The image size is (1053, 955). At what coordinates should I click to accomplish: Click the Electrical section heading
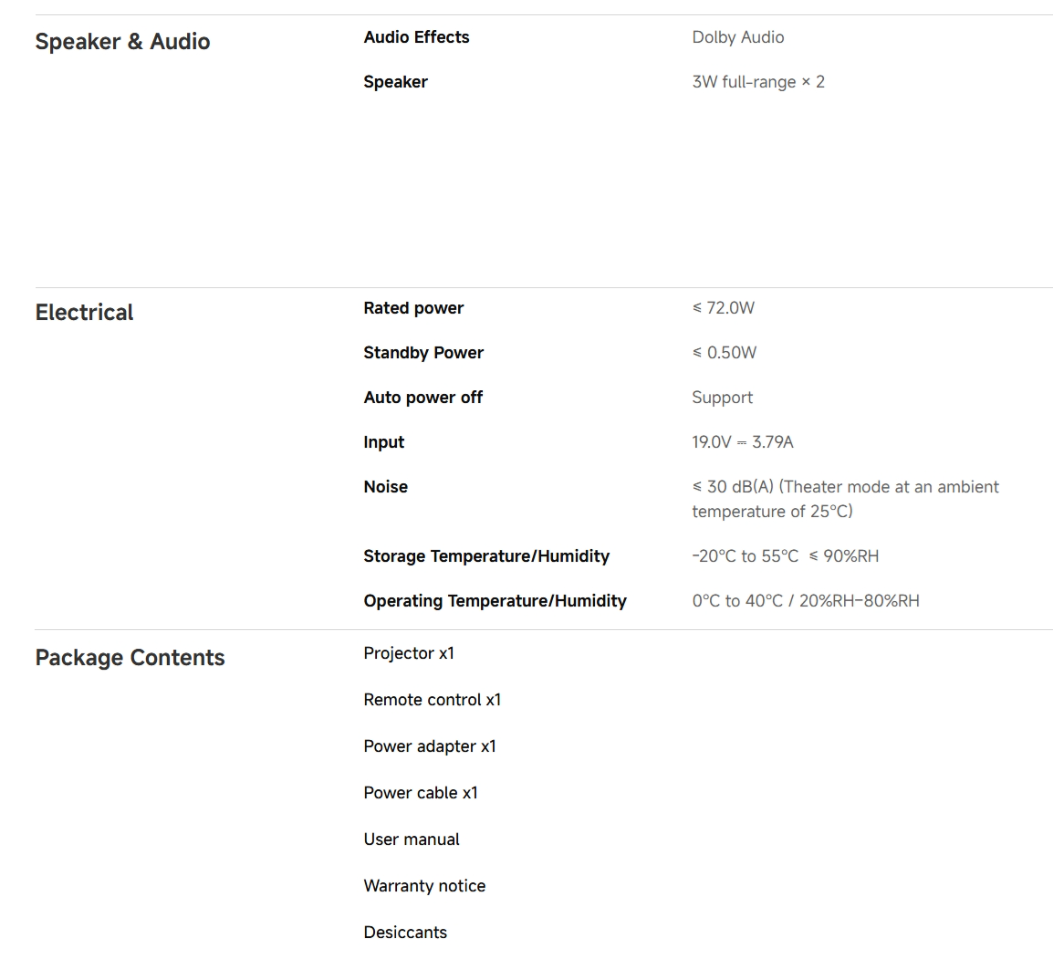point(84,313)
